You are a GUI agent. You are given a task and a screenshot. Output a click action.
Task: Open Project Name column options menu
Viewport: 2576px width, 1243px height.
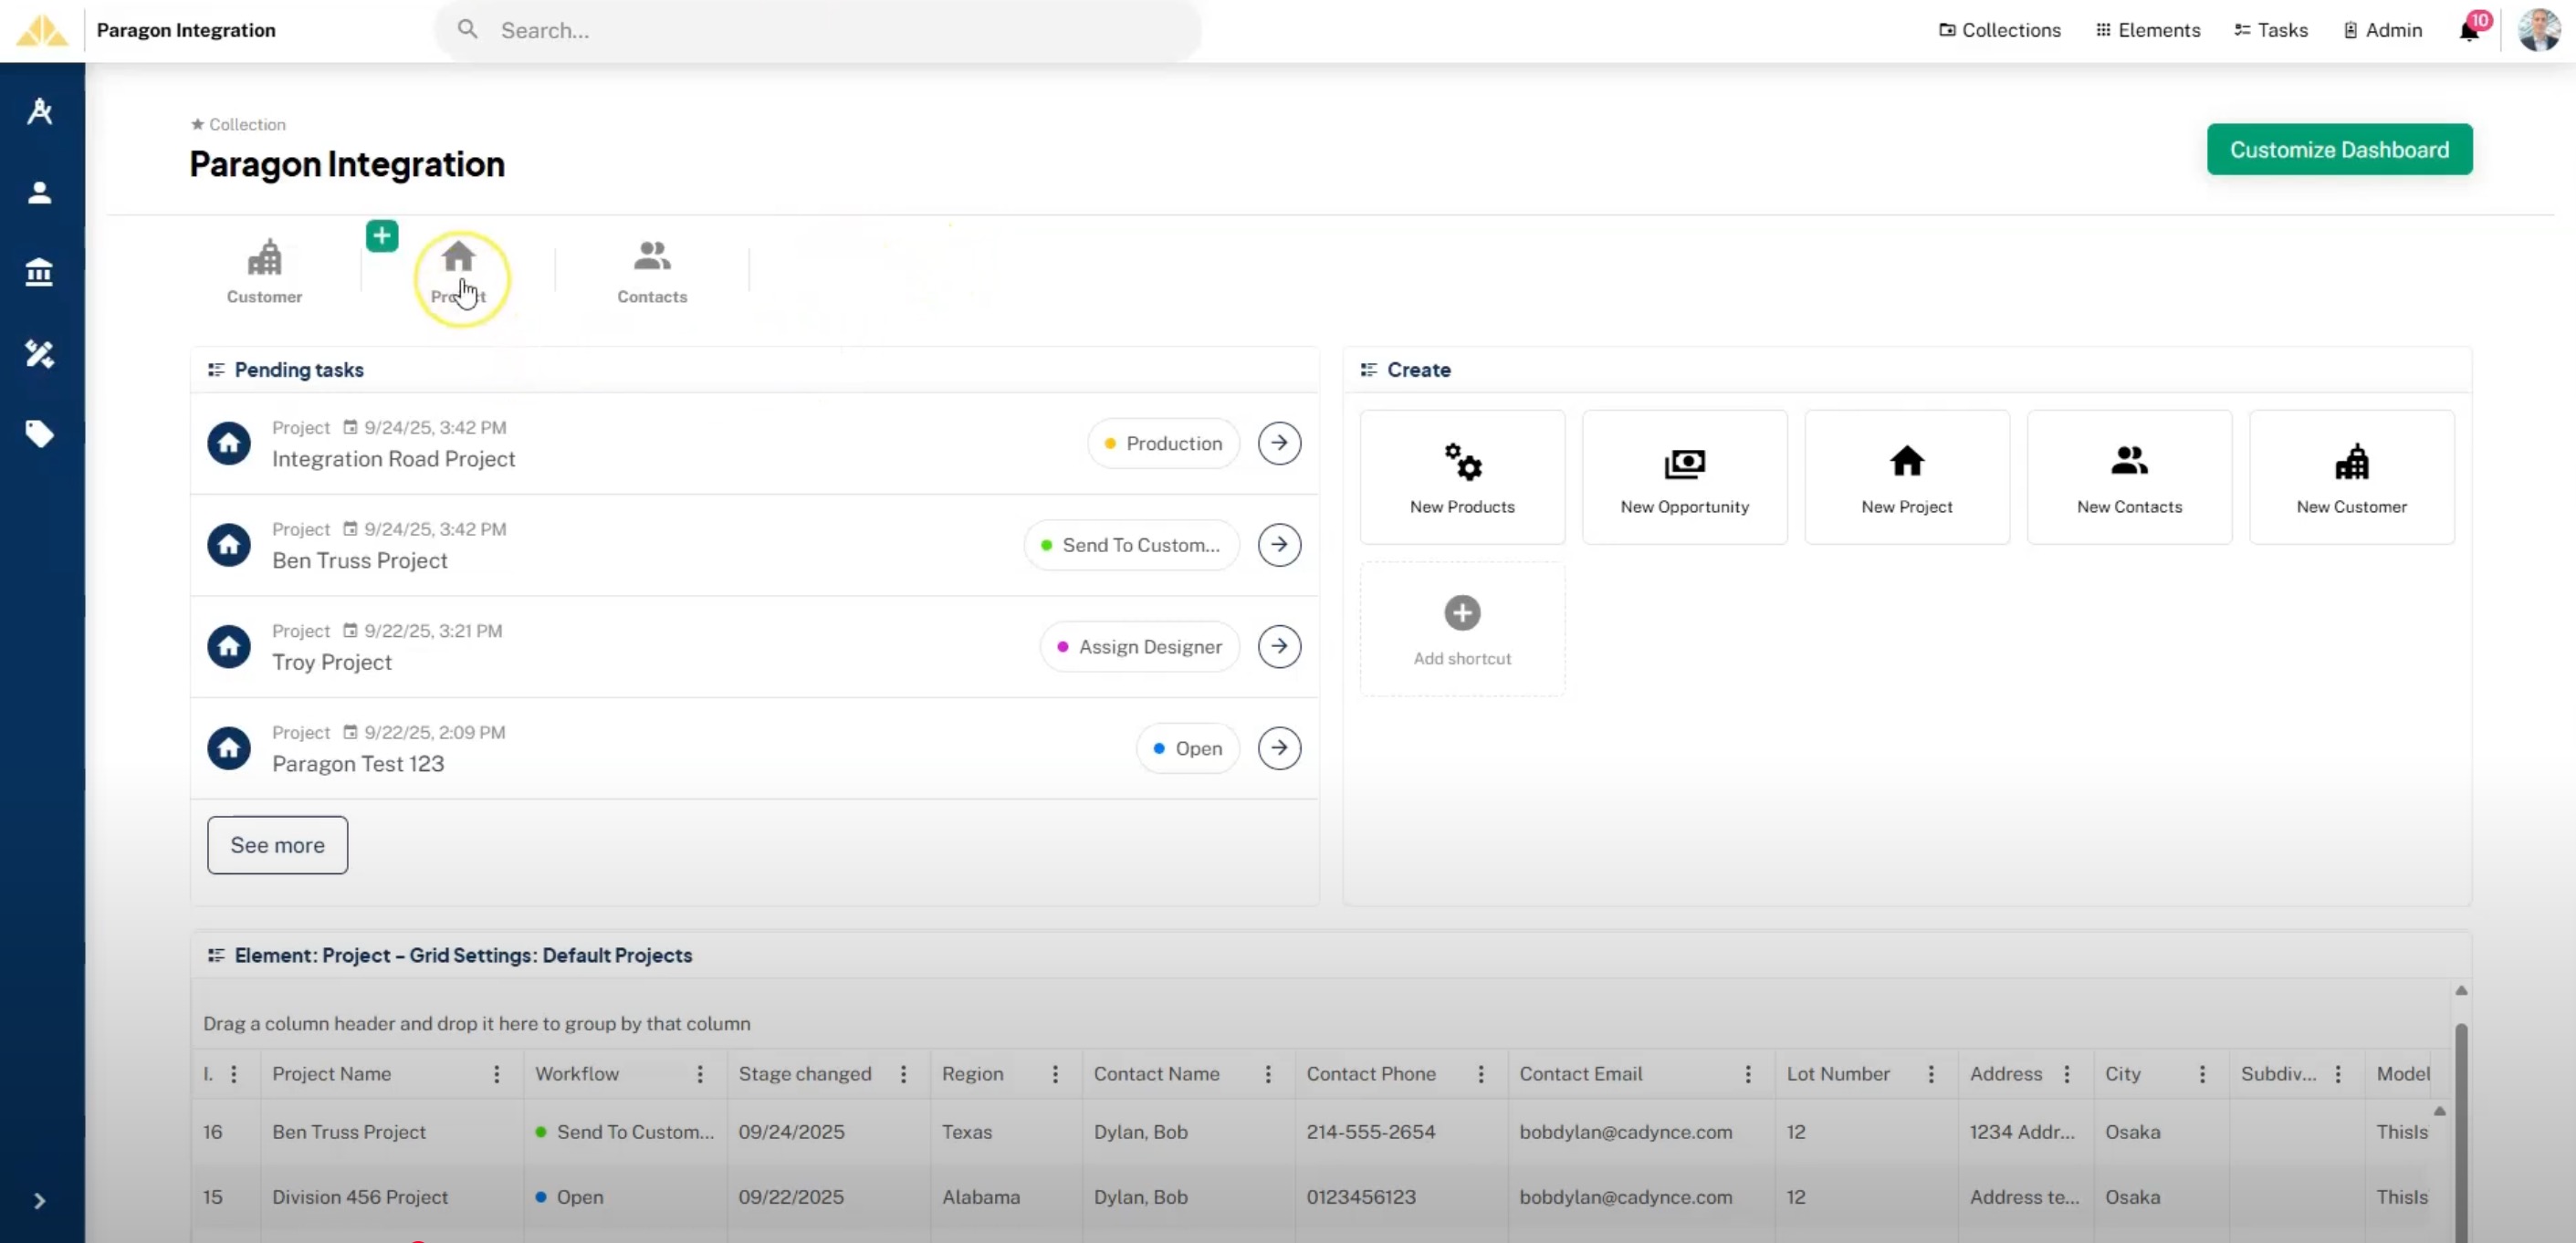tap(496, 1073)
